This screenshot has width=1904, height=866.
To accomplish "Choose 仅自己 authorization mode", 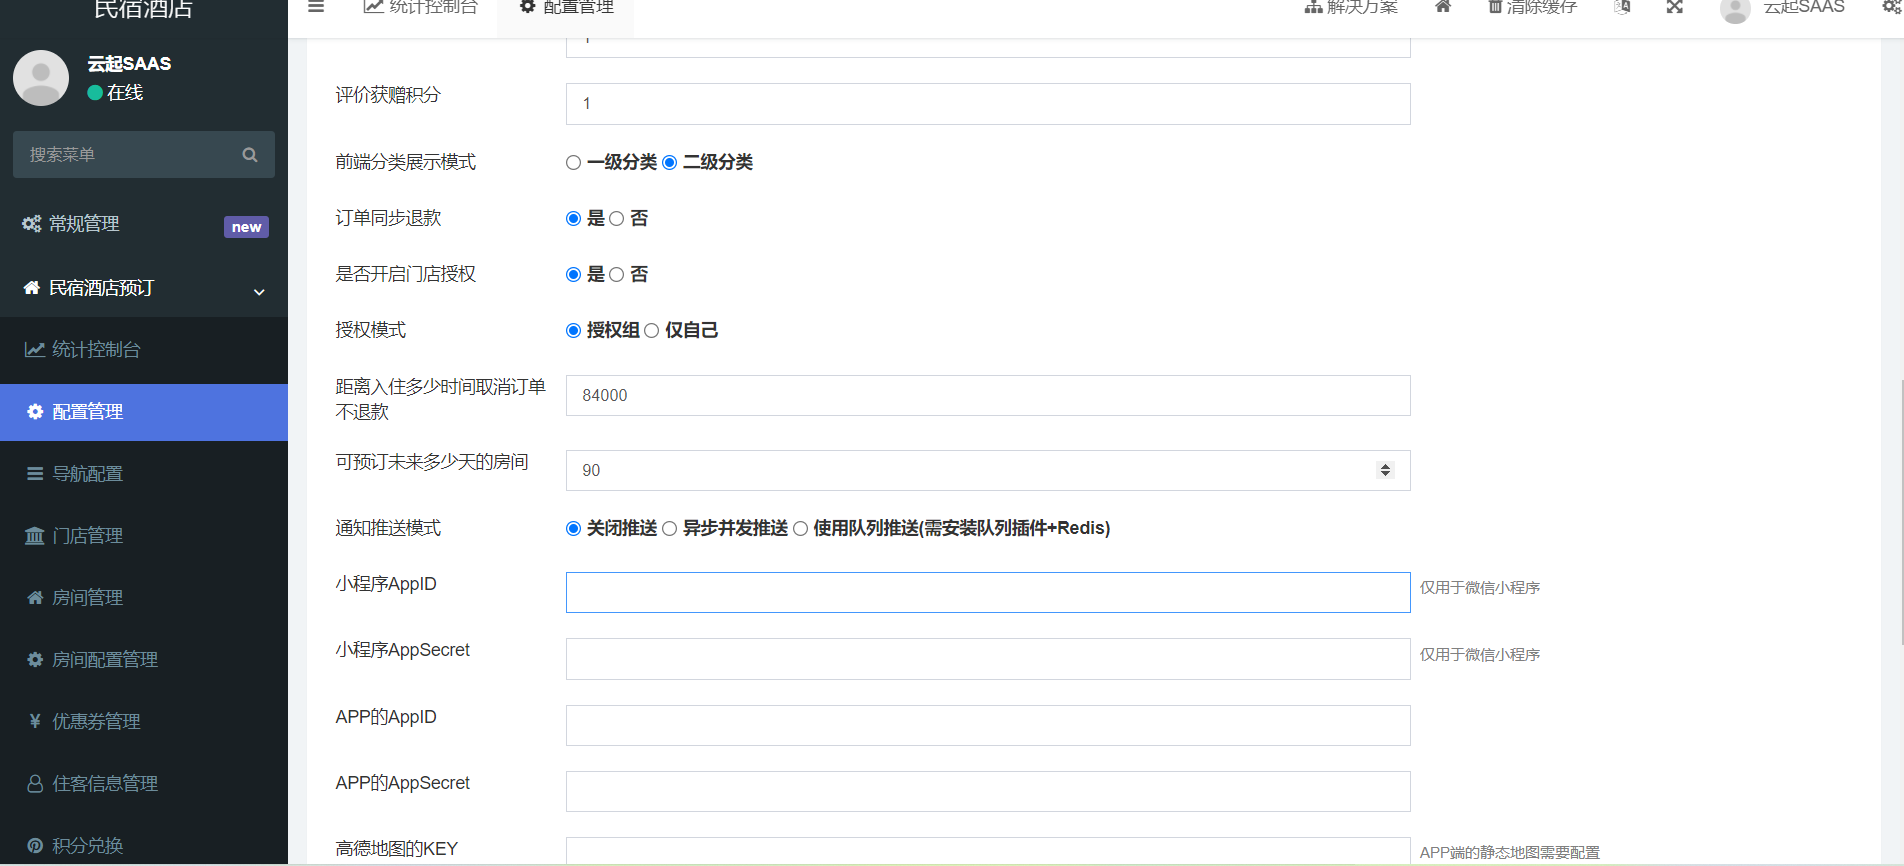I will pyautogui.click(x=652, y=331).
